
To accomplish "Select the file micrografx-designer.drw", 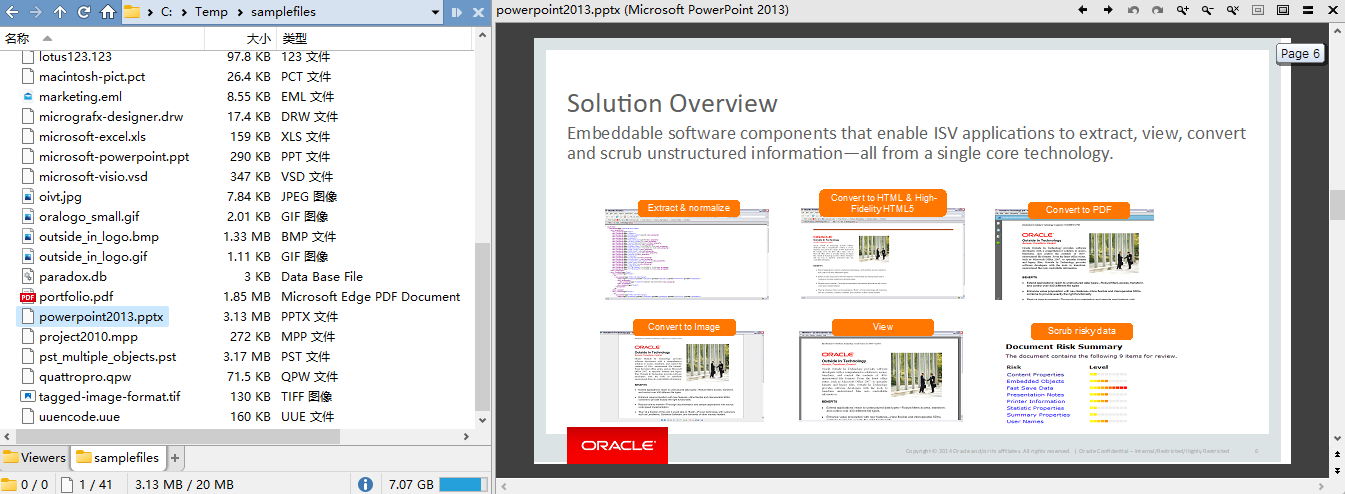I will (x=111, y=117).
